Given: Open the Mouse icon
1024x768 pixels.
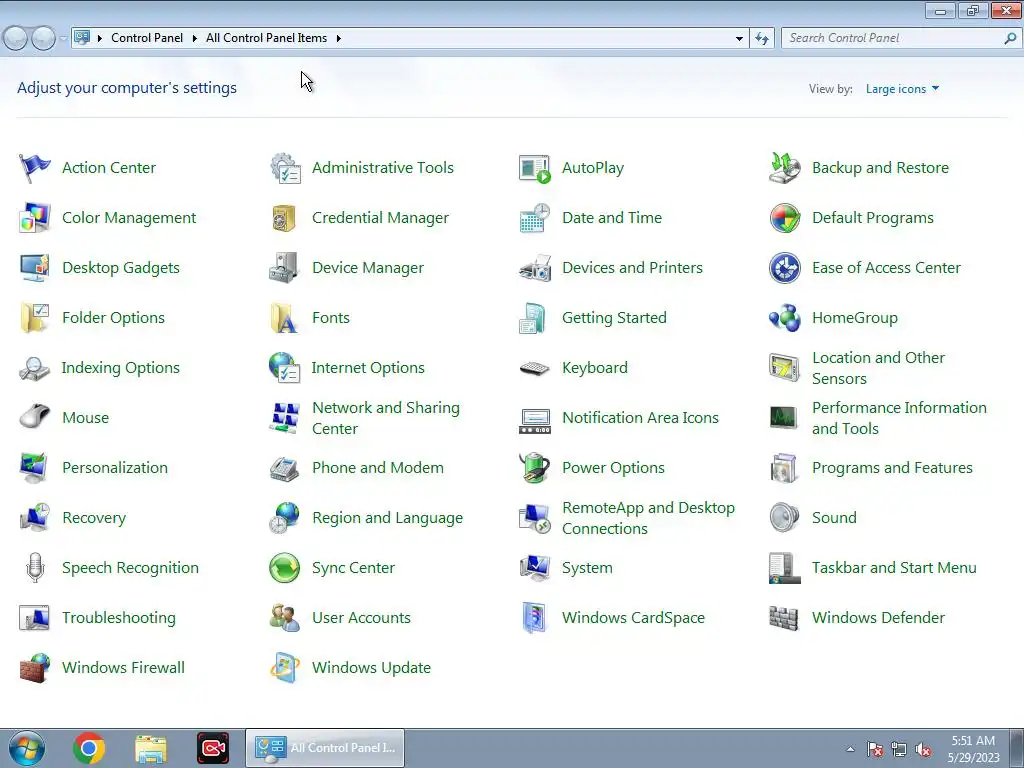Looking at the screenshot, I should tap(35, 417).
